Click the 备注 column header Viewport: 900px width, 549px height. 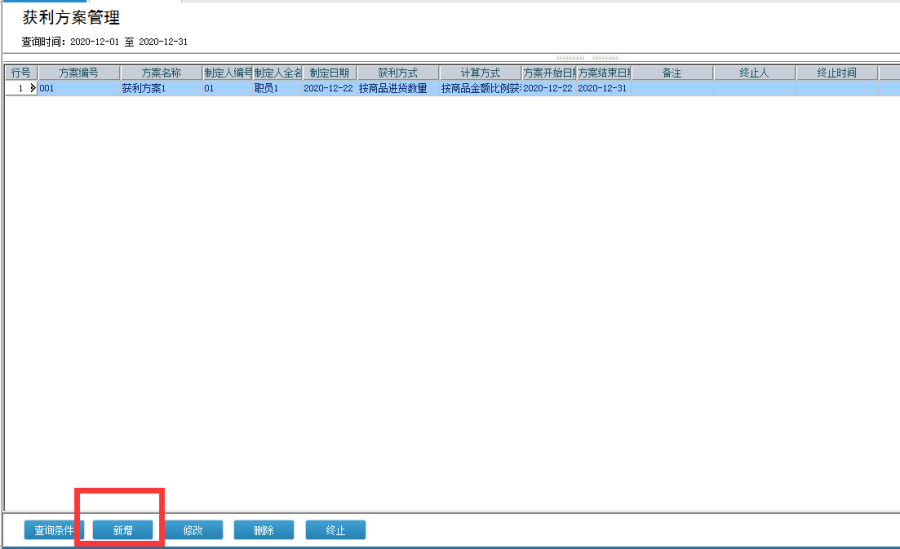[x=671, y=73]
